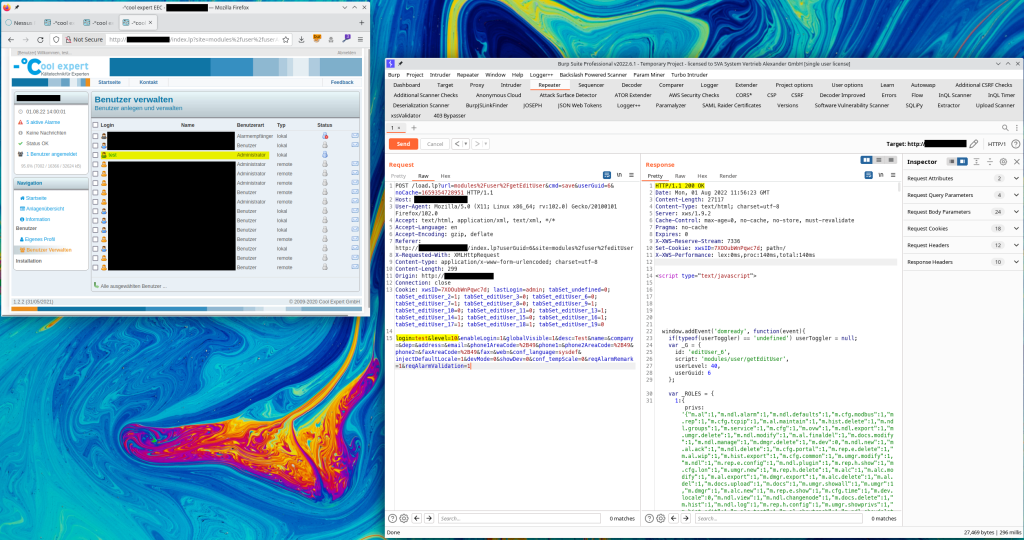This screenshot has width=1024, height=540.
Task: Go to next match in request search
Action: click(429, 518)
